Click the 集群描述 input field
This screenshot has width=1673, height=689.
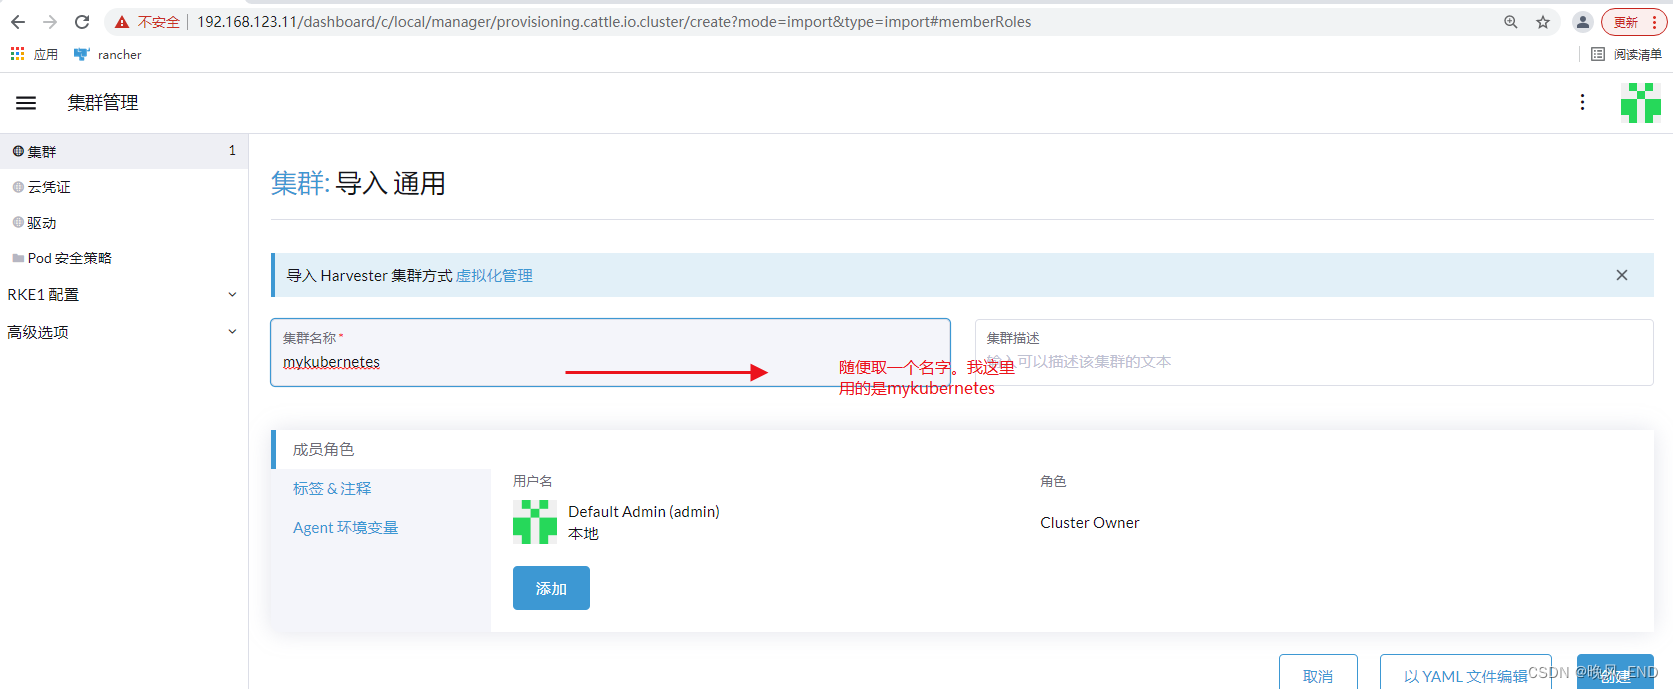[x=1314, y=352]
